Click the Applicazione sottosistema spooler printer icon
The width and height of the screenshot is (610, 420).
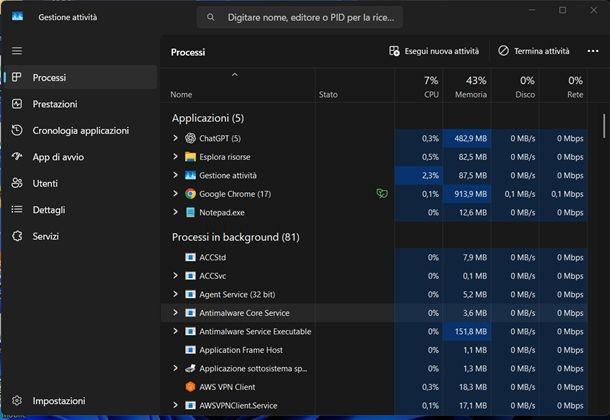[x=190, y=368]
